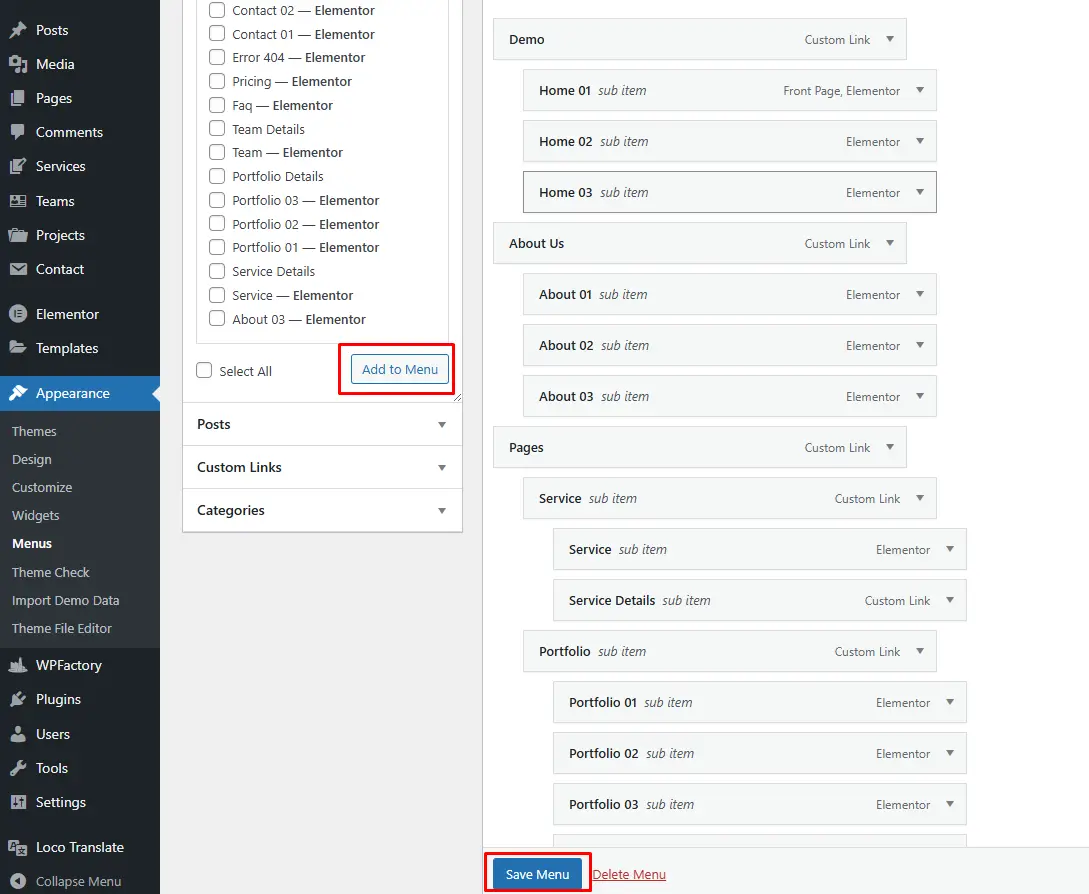Check the About 03 — Elementor checkbox
This screenshot has width=1089, height=894.
(217, 319)
